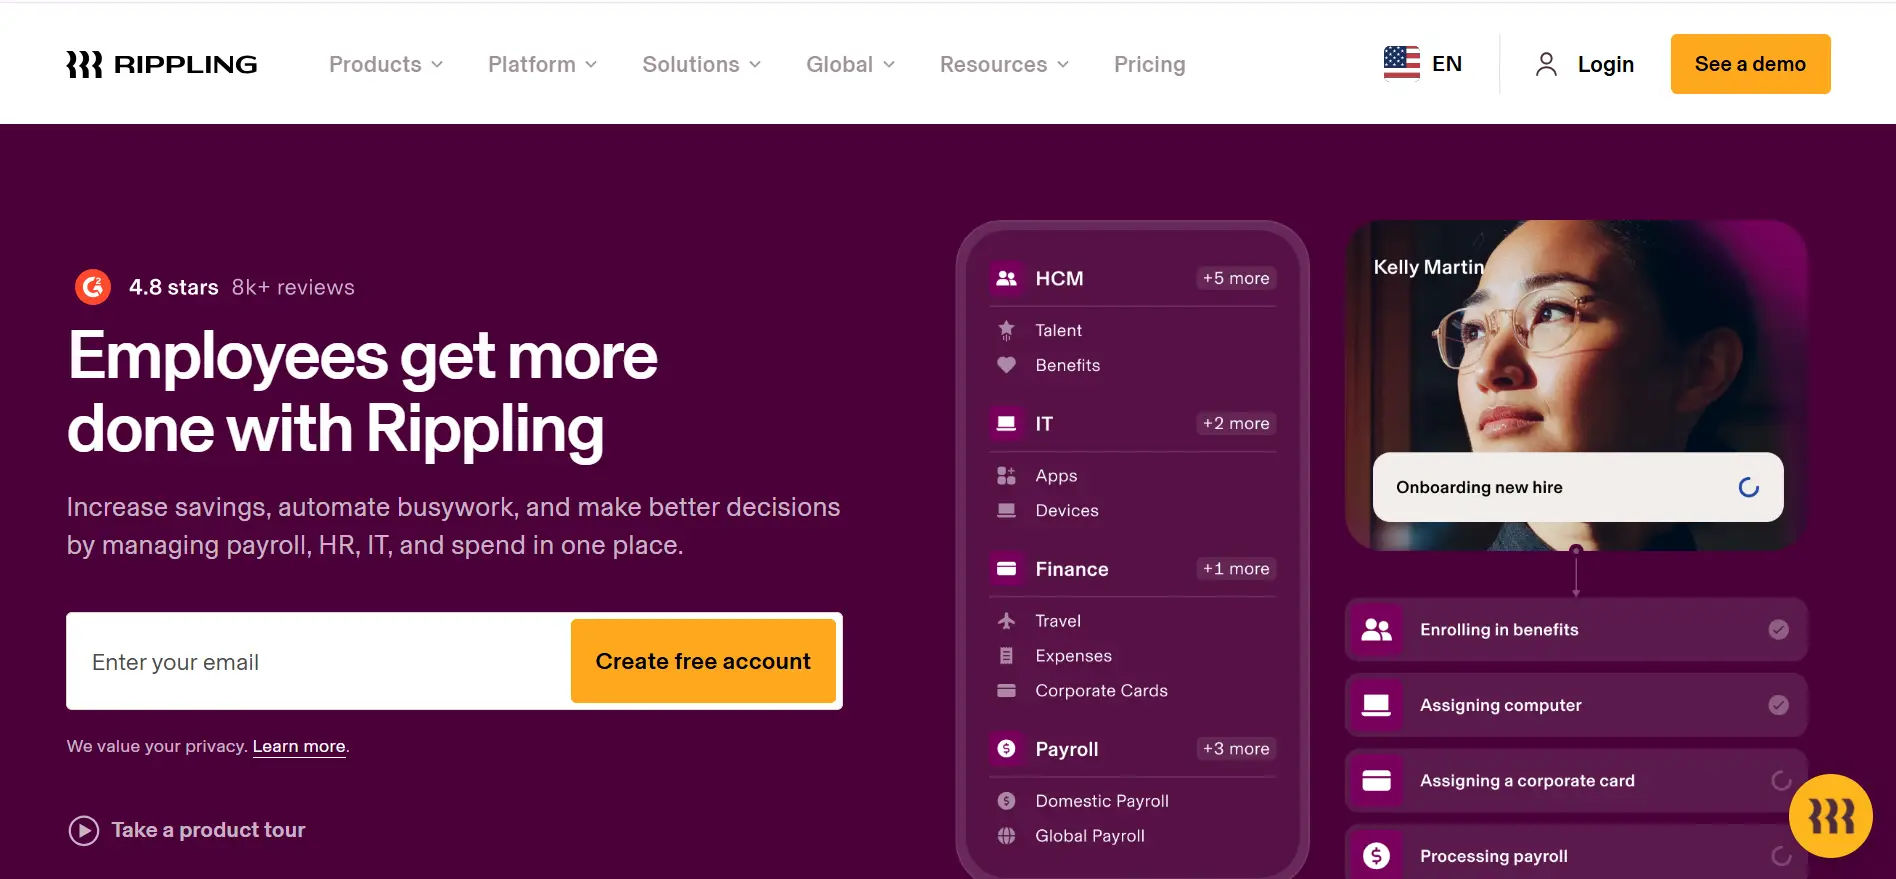
Task: Click the Benefits heart icon
Action: (1006, 365)
